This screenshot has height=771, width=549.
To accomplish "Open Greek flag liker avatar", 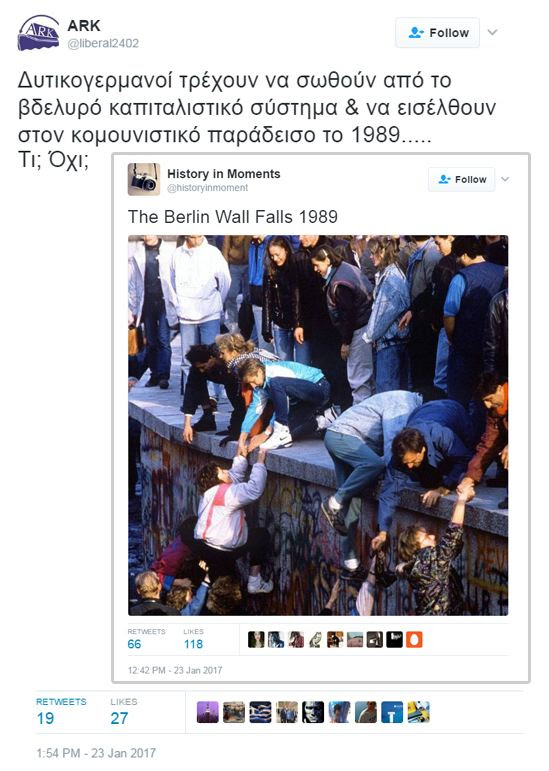I will click(x=260, y=712).
